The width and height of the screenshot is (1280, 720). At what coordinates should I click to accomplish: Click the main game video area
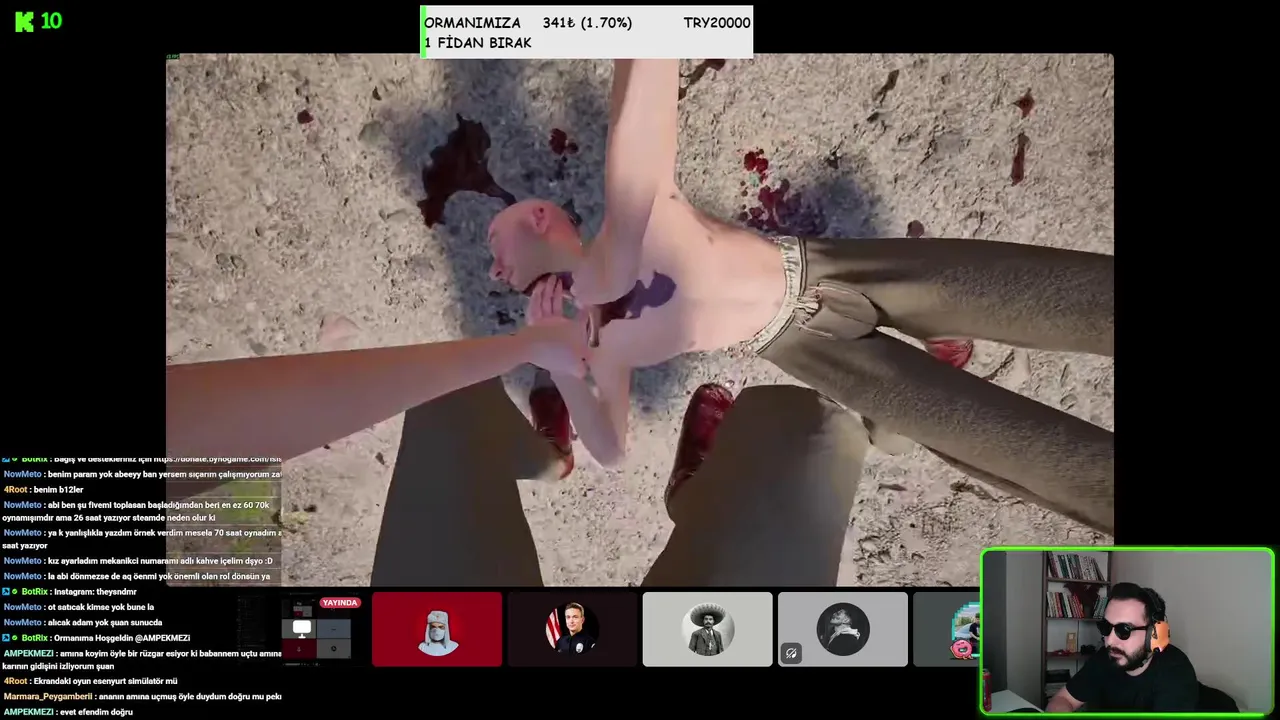pos(639,320)
